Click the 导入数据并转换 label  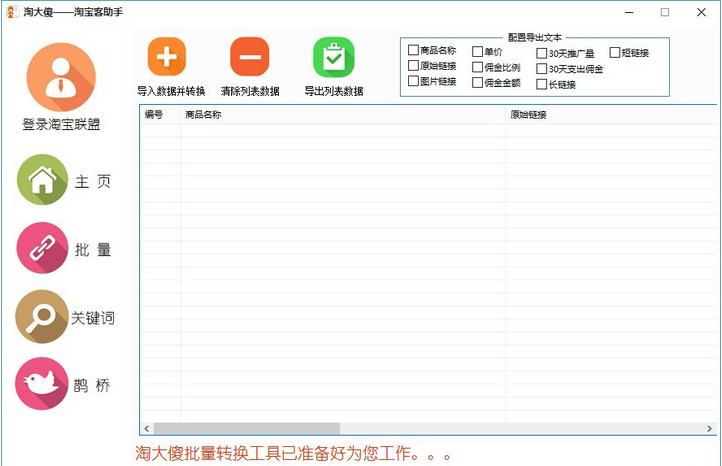point(171,91)
